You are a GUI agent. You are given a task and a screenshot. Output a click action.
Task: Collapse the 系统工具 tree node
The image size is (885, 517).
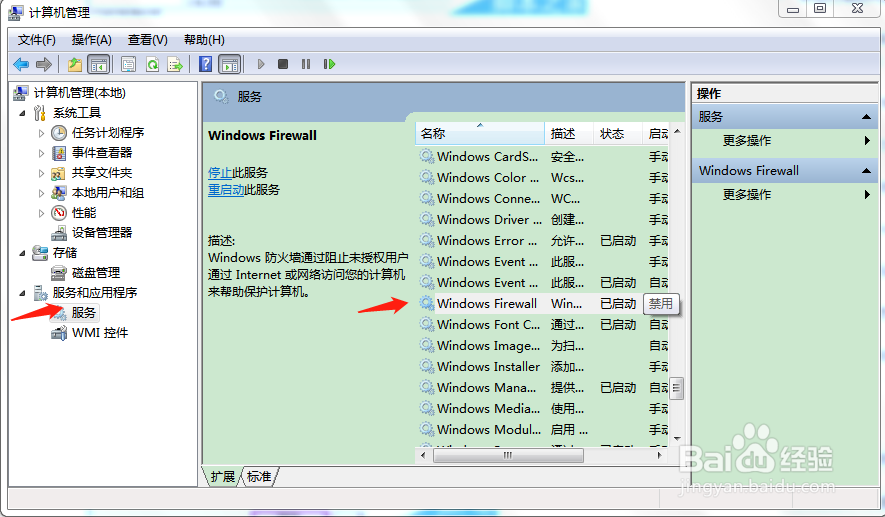[23, 113]
